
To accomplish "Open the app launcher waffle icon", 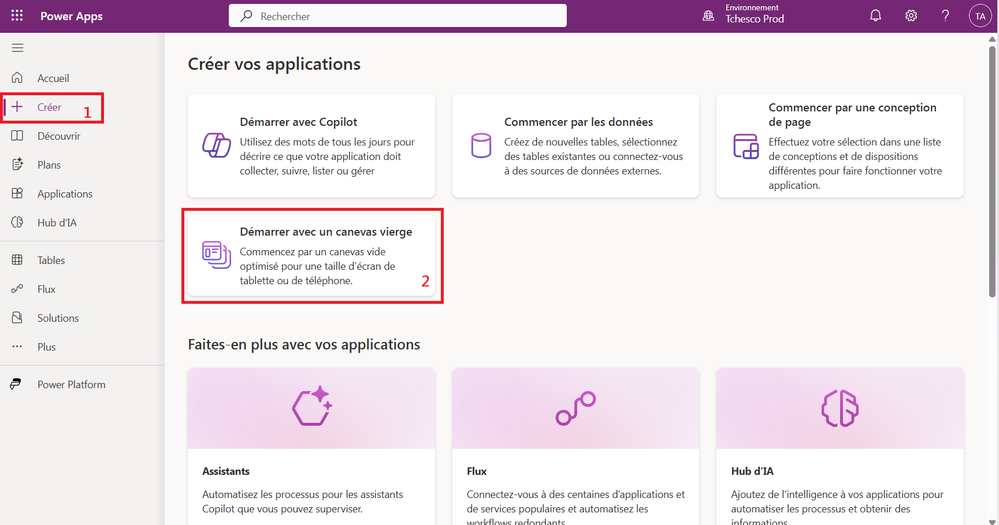I will (17, 16).
